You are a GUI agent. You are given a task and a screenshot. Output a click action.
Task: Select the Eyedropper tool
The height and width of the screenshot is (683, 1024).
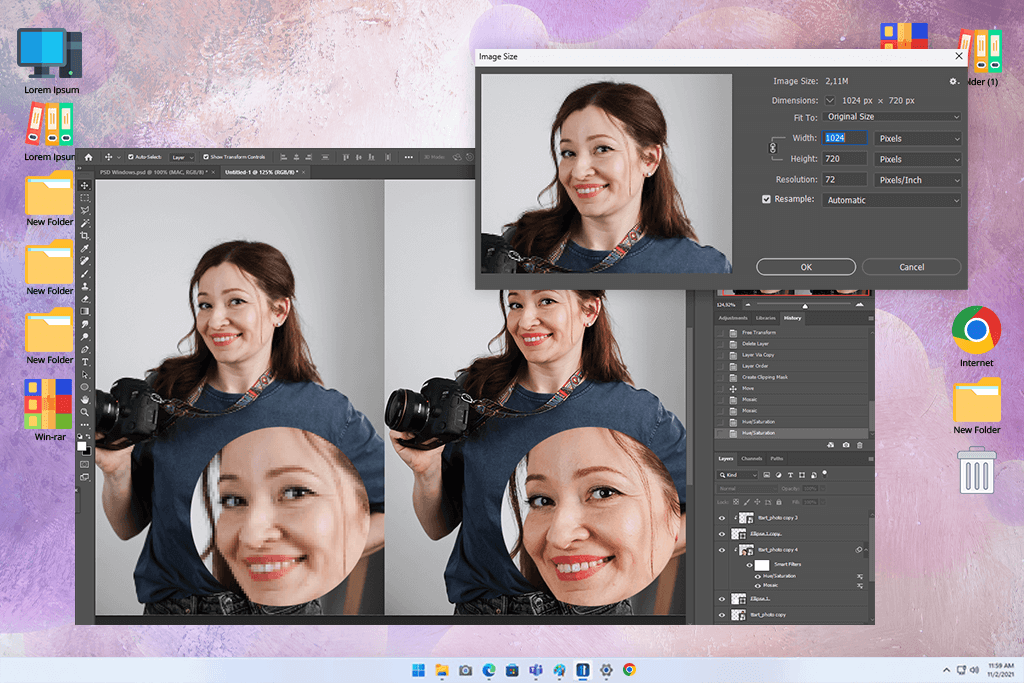[84, 248]
